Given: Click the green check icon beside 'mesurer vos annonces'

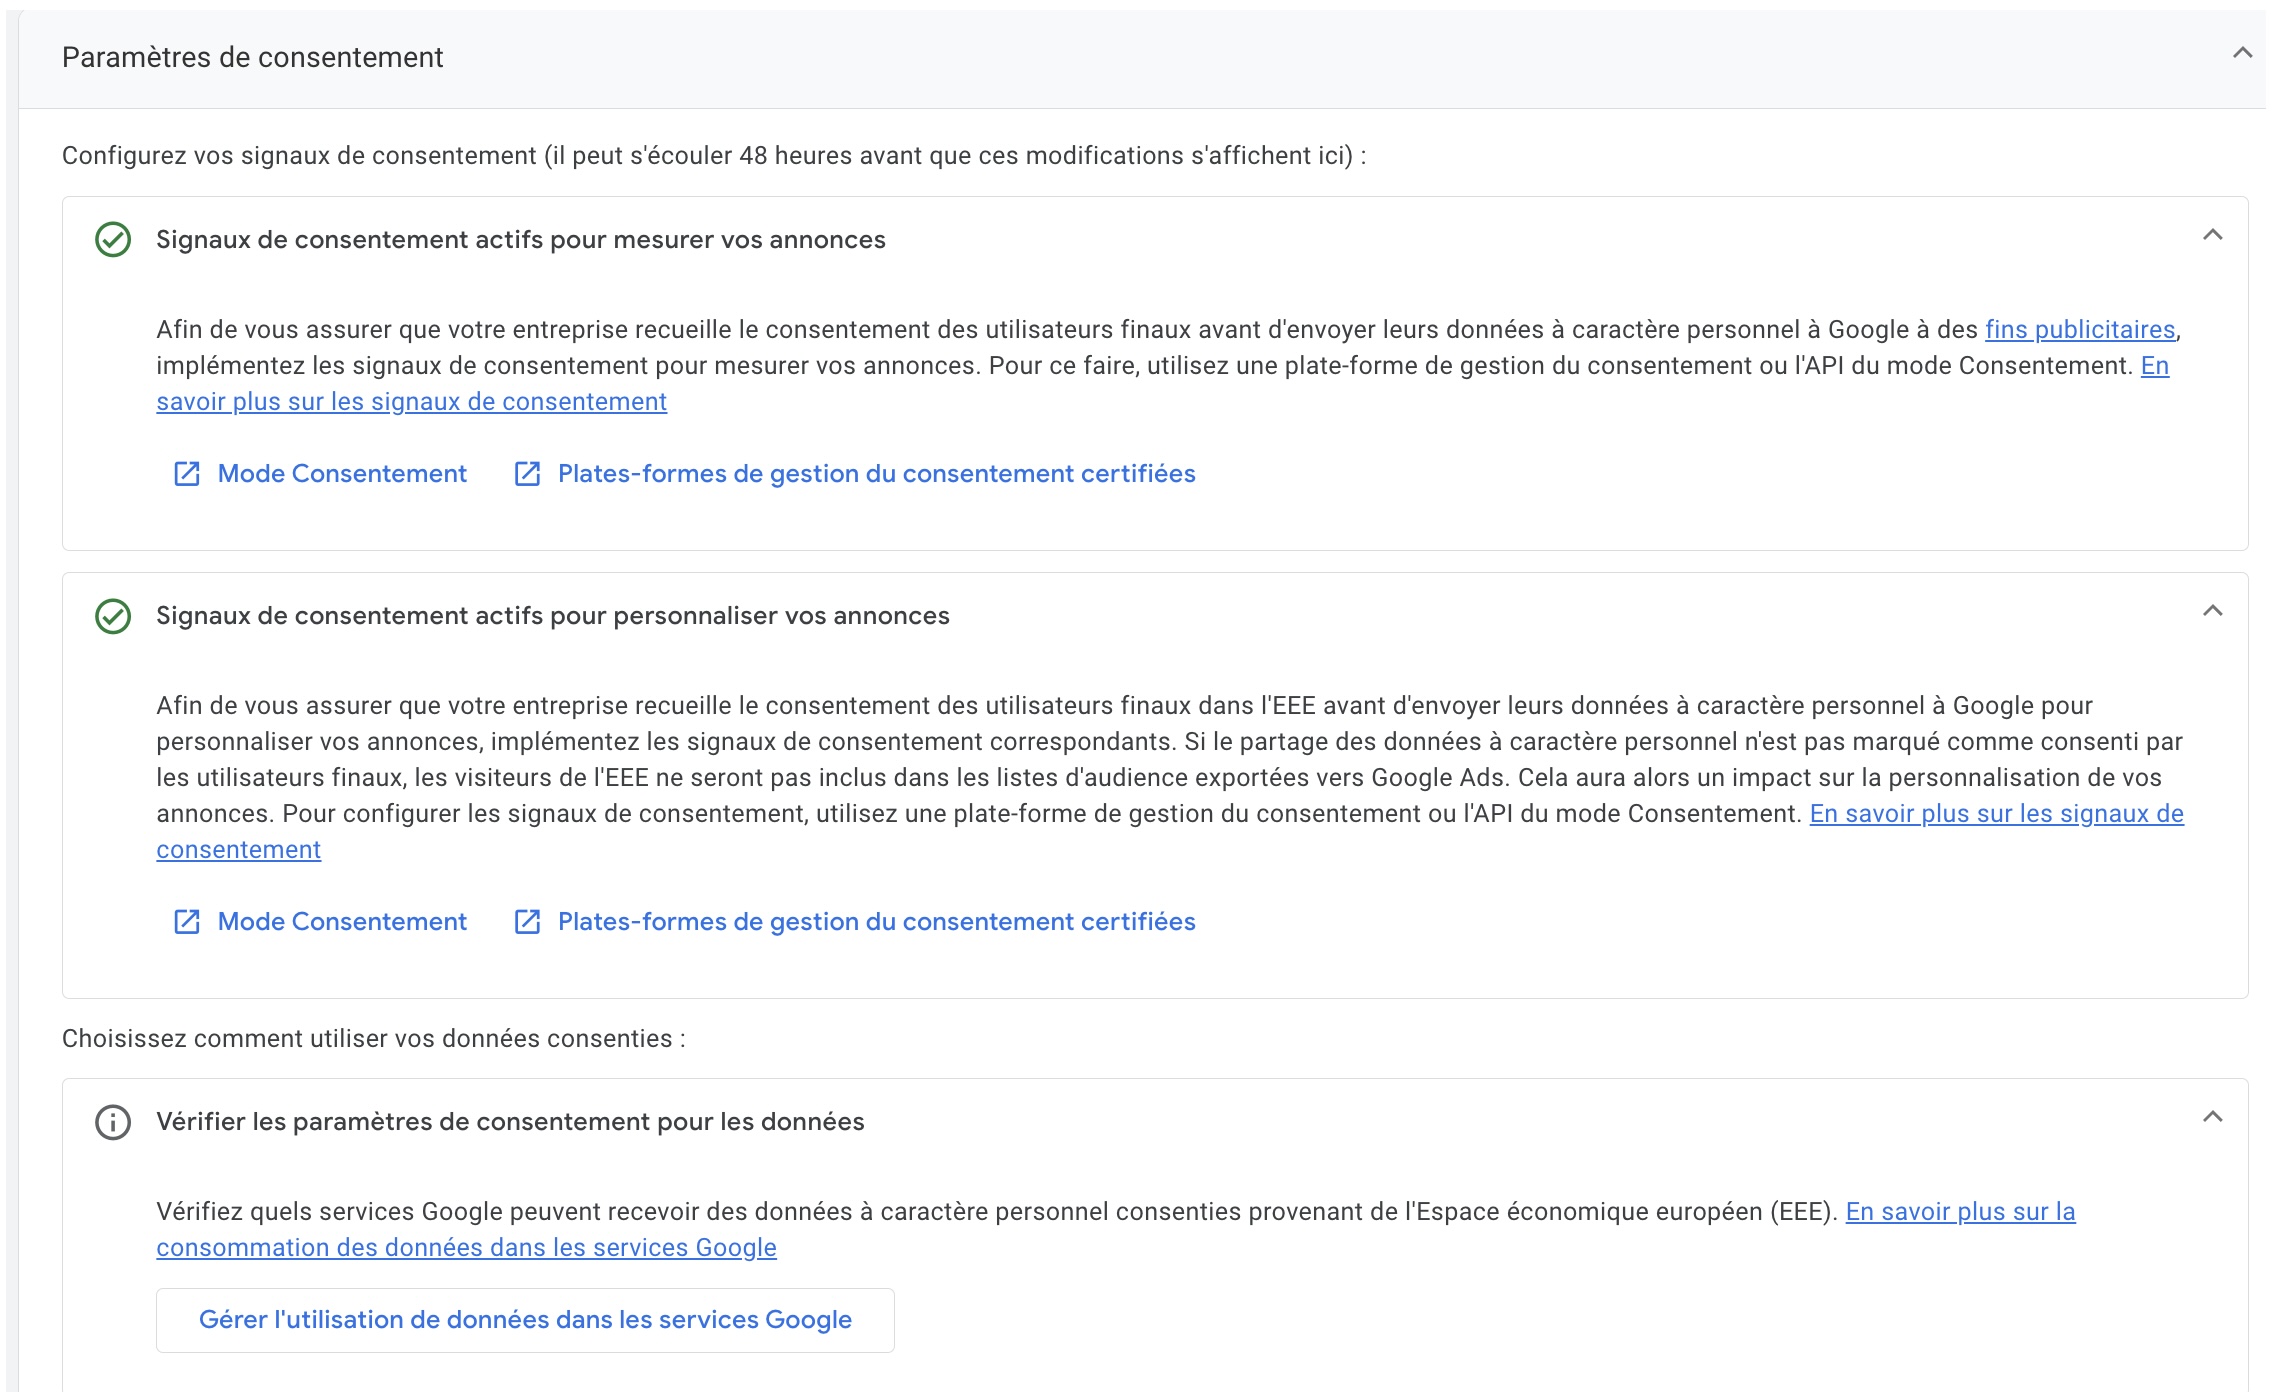Looking at the screenshot, I should [x=113, y=240].
